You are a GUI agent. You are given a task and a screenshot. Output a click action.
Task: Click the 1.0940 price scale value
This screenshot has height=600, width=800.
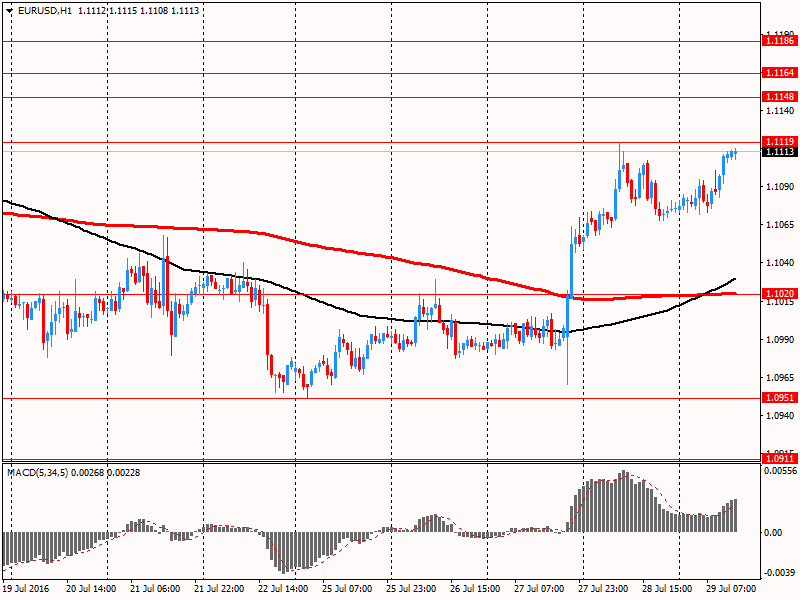click(x=780, y=416)
